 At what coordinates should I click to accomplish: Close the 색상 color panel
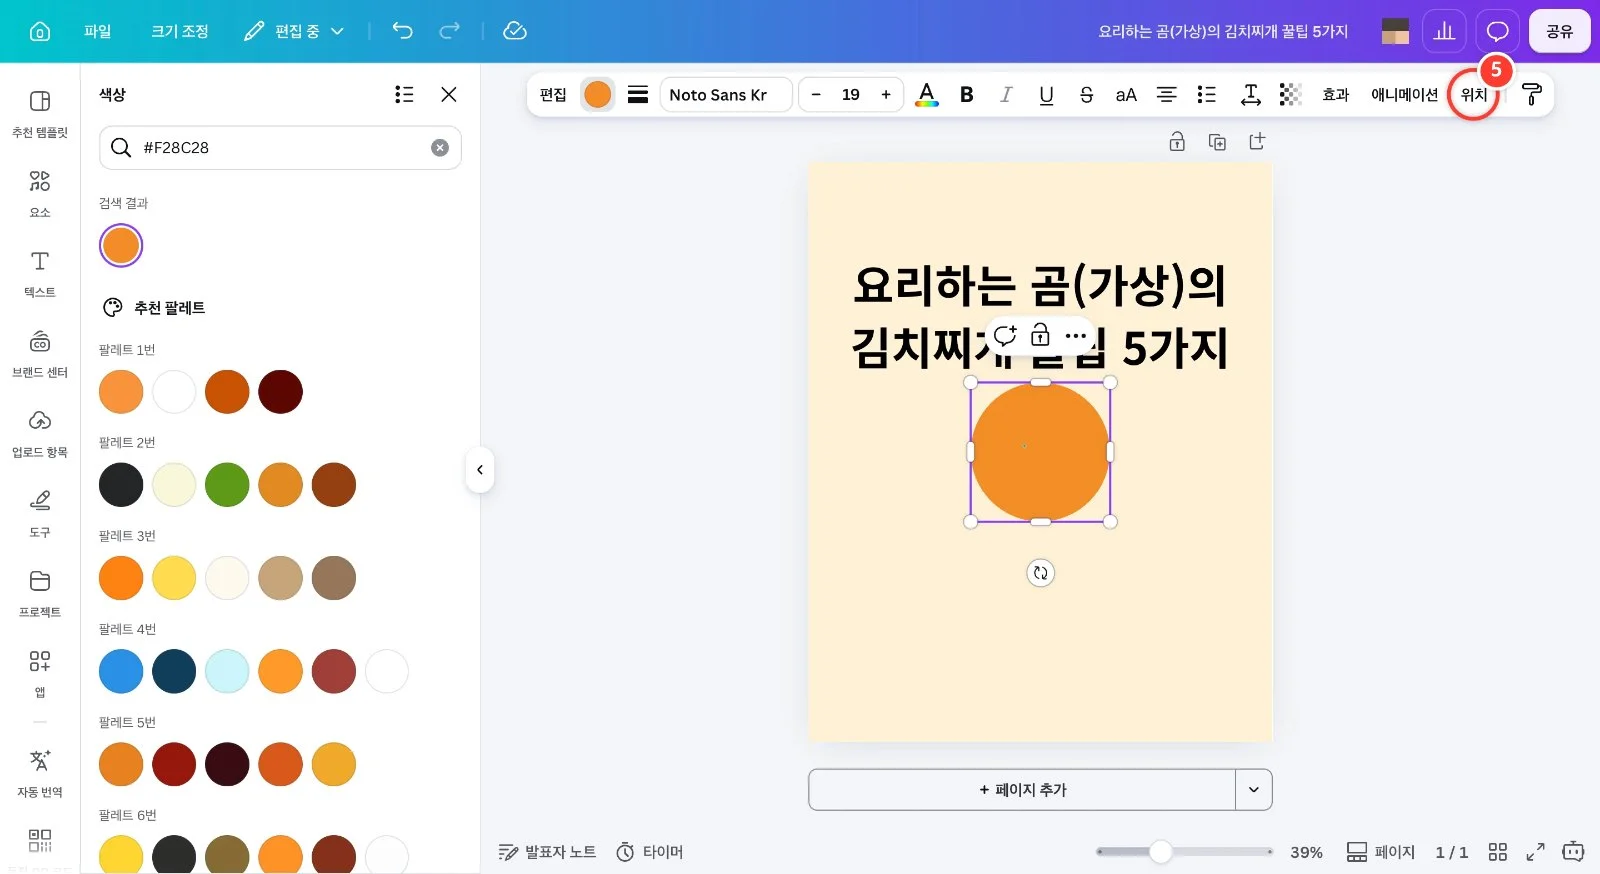tap(449, 94)
